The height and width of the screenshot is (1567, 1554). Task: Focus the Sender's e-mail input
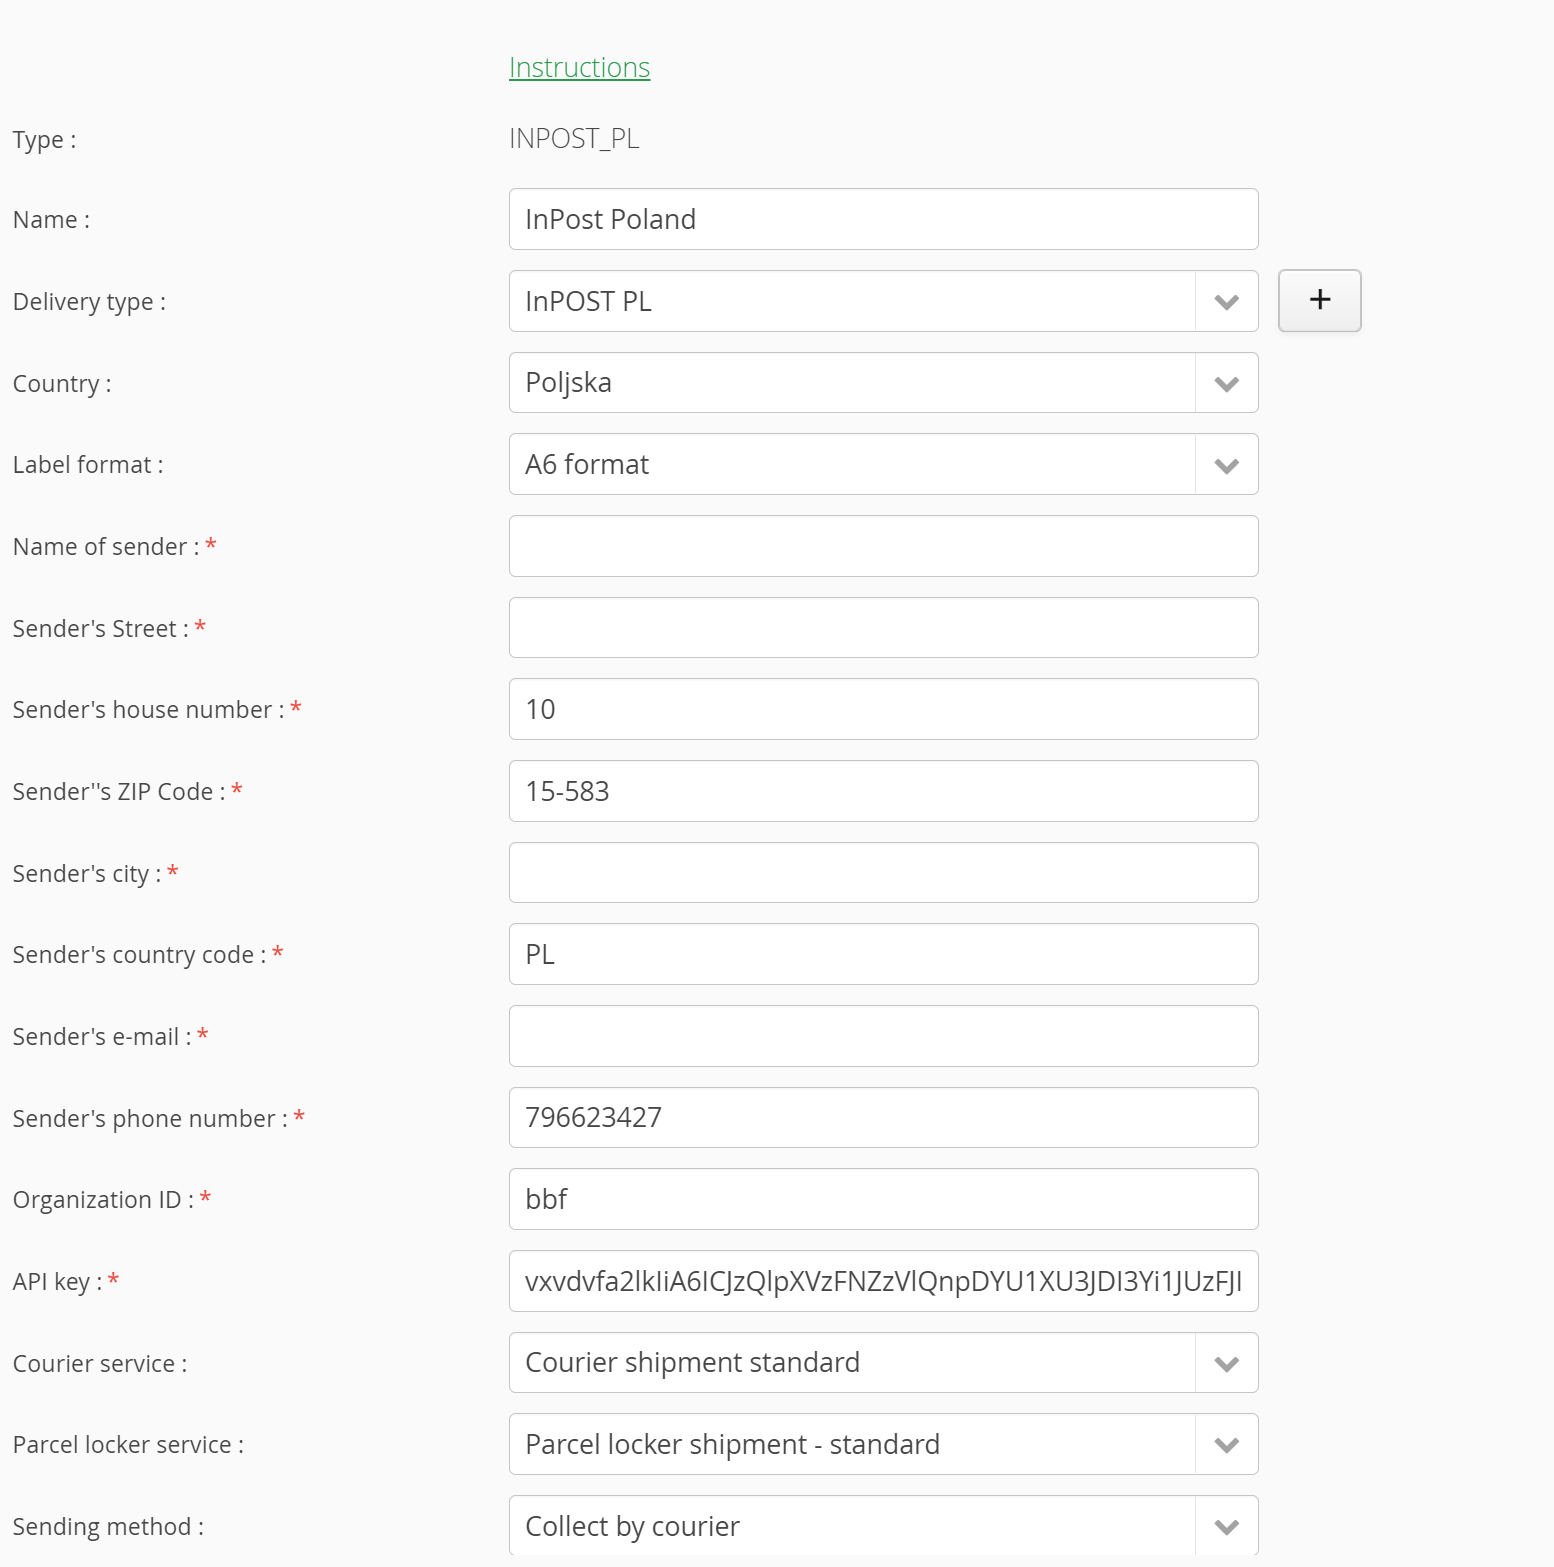coord(883,1036)
